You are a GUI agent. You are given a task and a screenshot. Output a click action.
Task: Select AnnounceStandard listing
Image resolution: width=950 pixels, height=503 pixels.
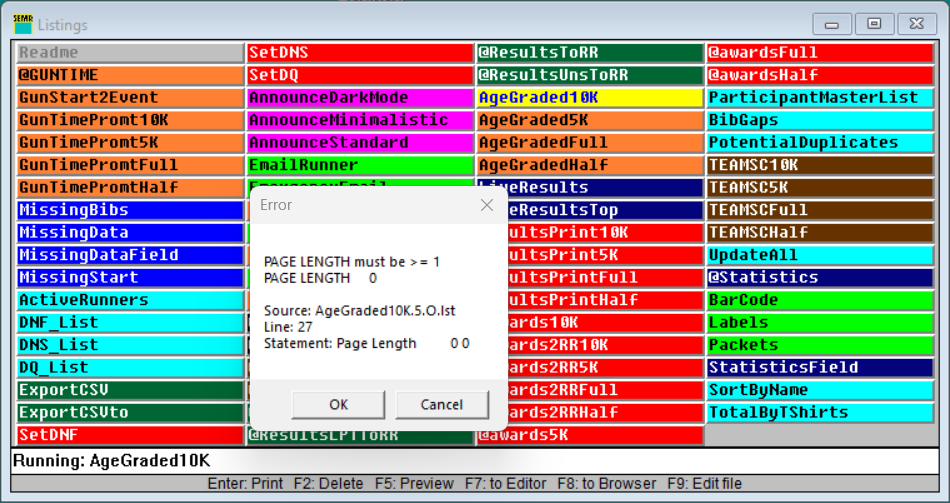(360, 142)
